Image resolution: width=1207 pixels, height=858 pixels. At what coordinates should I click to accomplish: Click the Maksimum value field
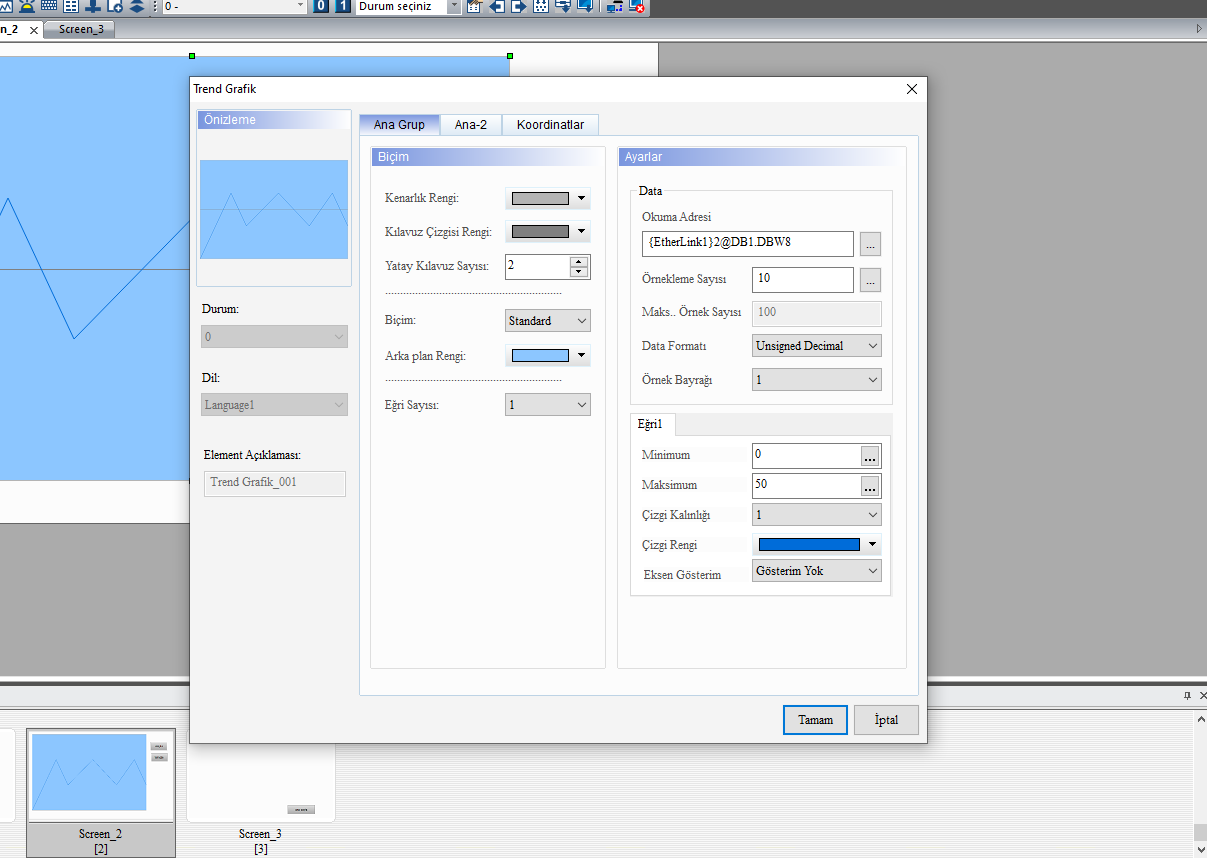tap(807, 486)
